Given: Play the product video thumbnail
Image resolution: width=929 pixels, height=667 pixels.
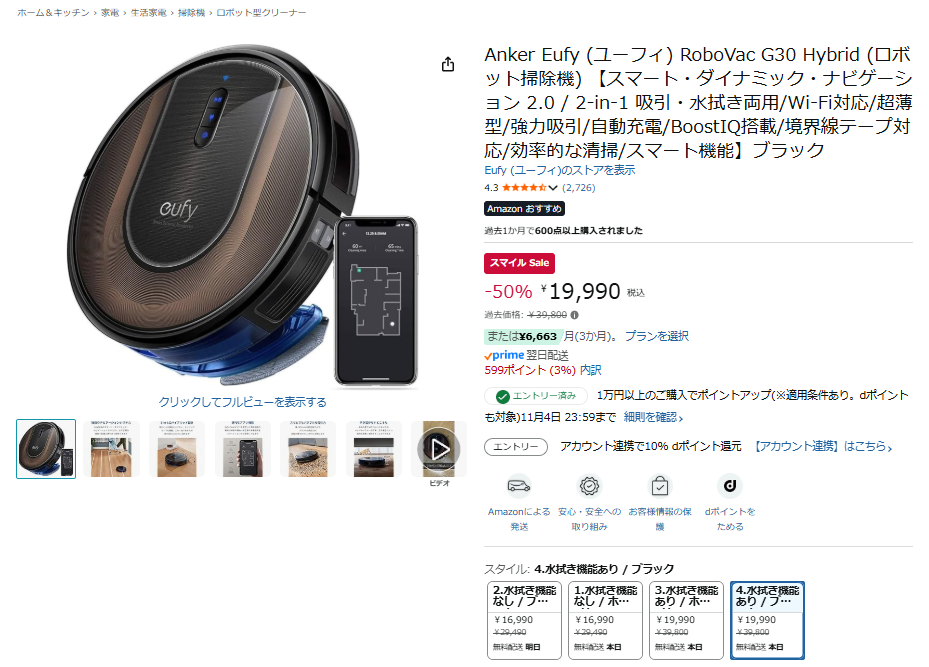Looking at the screenshot, I should tap(439, 449).
